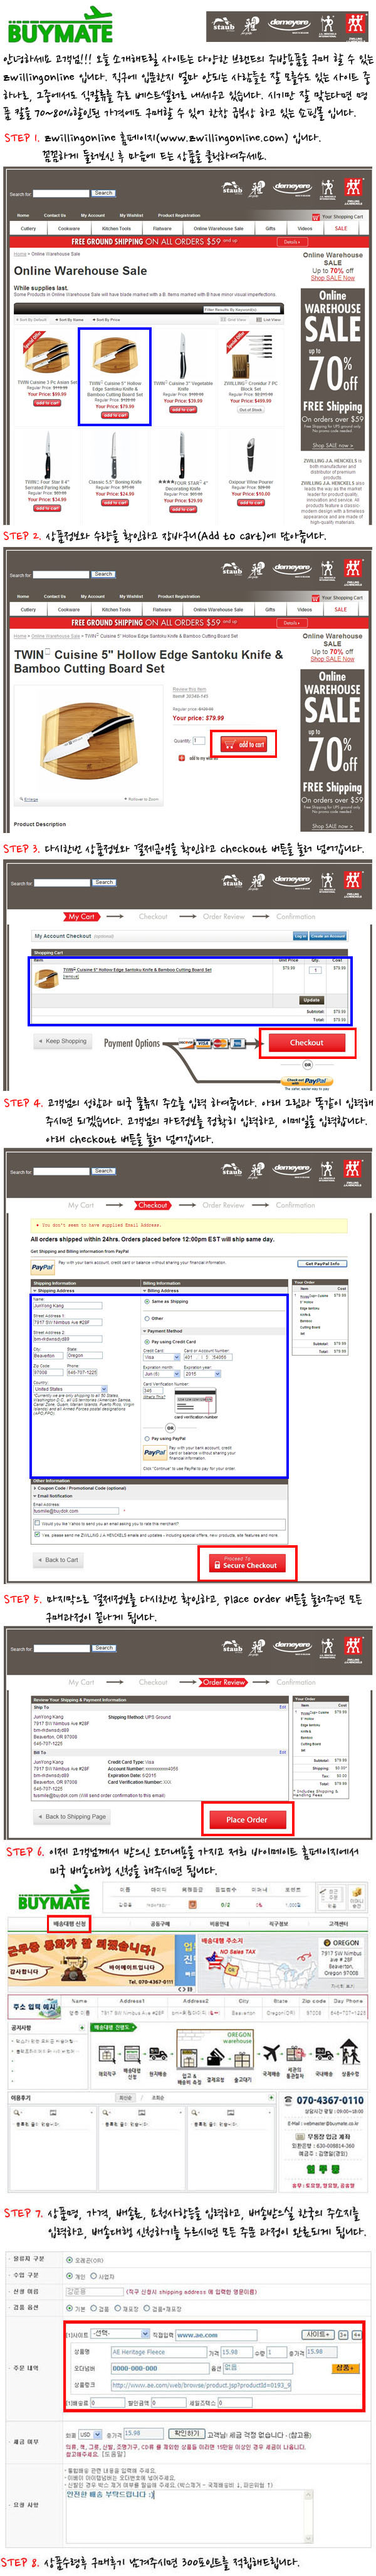The width and height of the screenshot is (376, 2576).
Task: Click the Log In button in My Account Checkout
Action: click(x=299, y=936)
